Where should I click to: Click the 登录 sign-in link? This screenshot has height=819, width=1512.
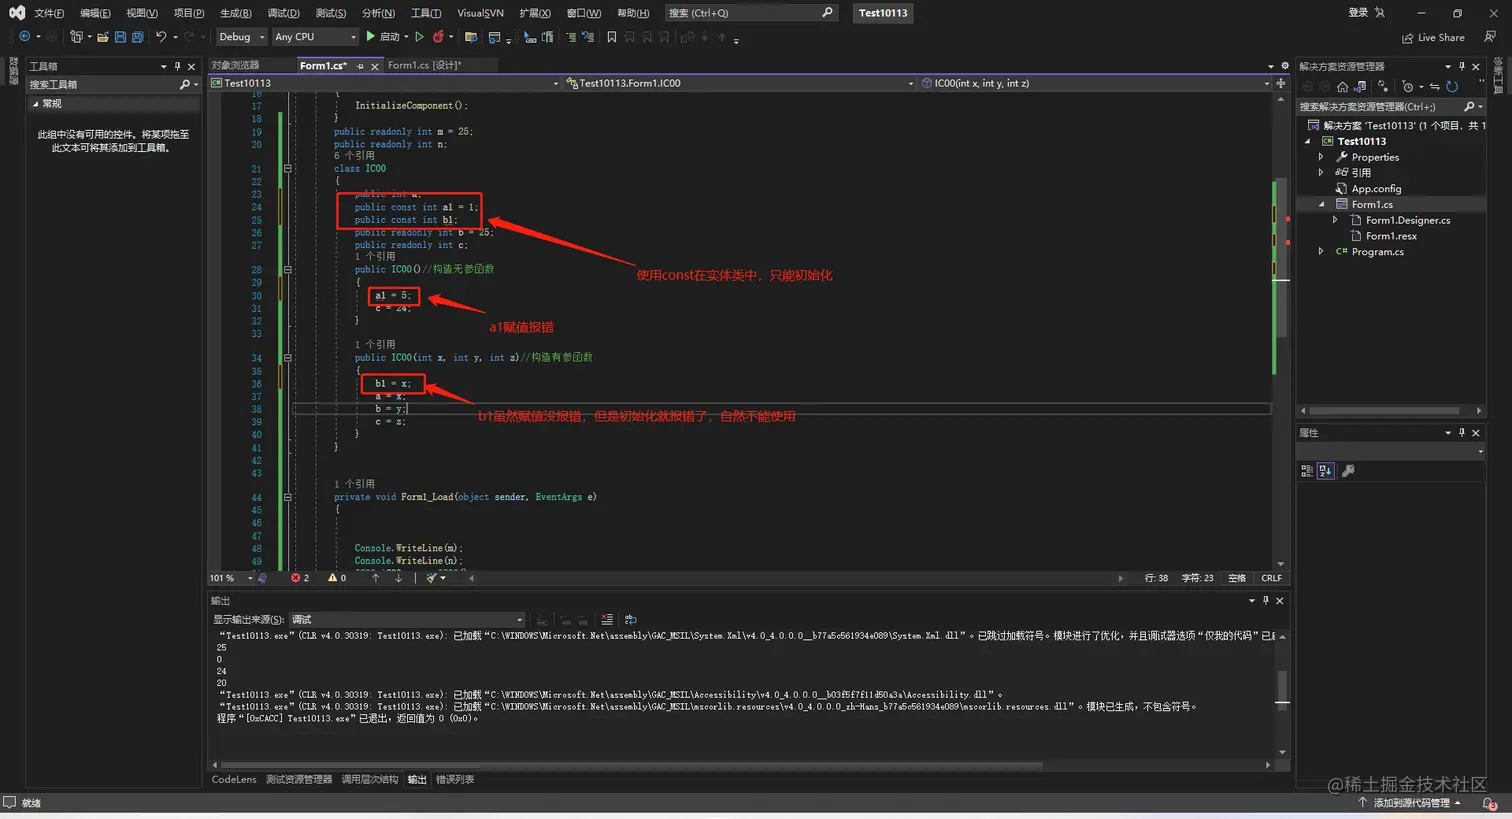(1358, 13)
